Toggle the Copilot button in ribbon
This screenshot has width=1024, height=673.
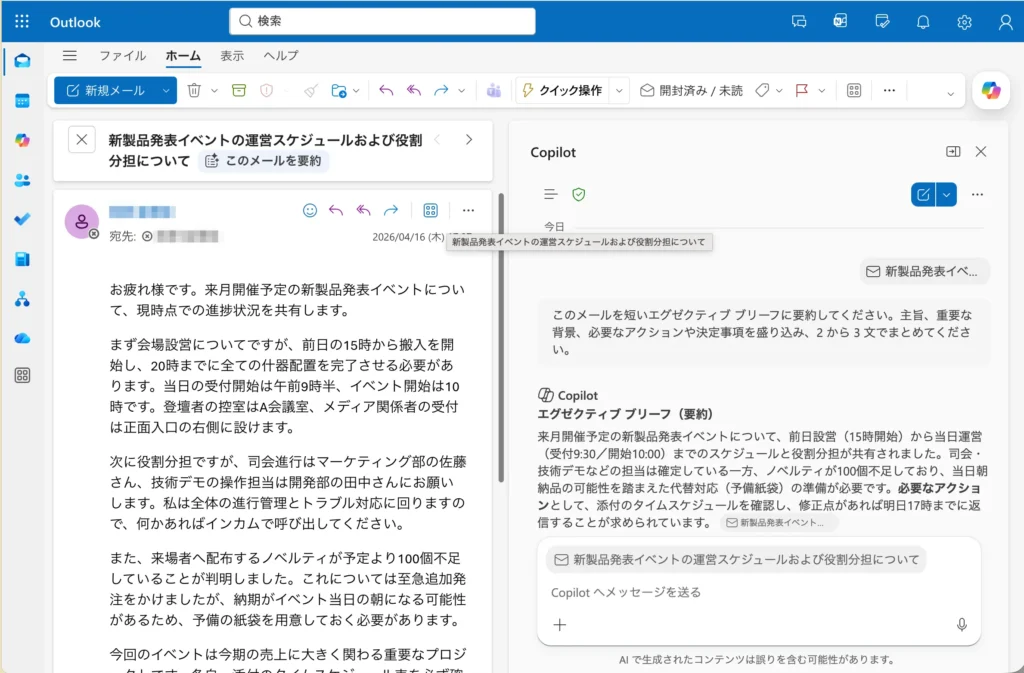(x=991, y=90)
